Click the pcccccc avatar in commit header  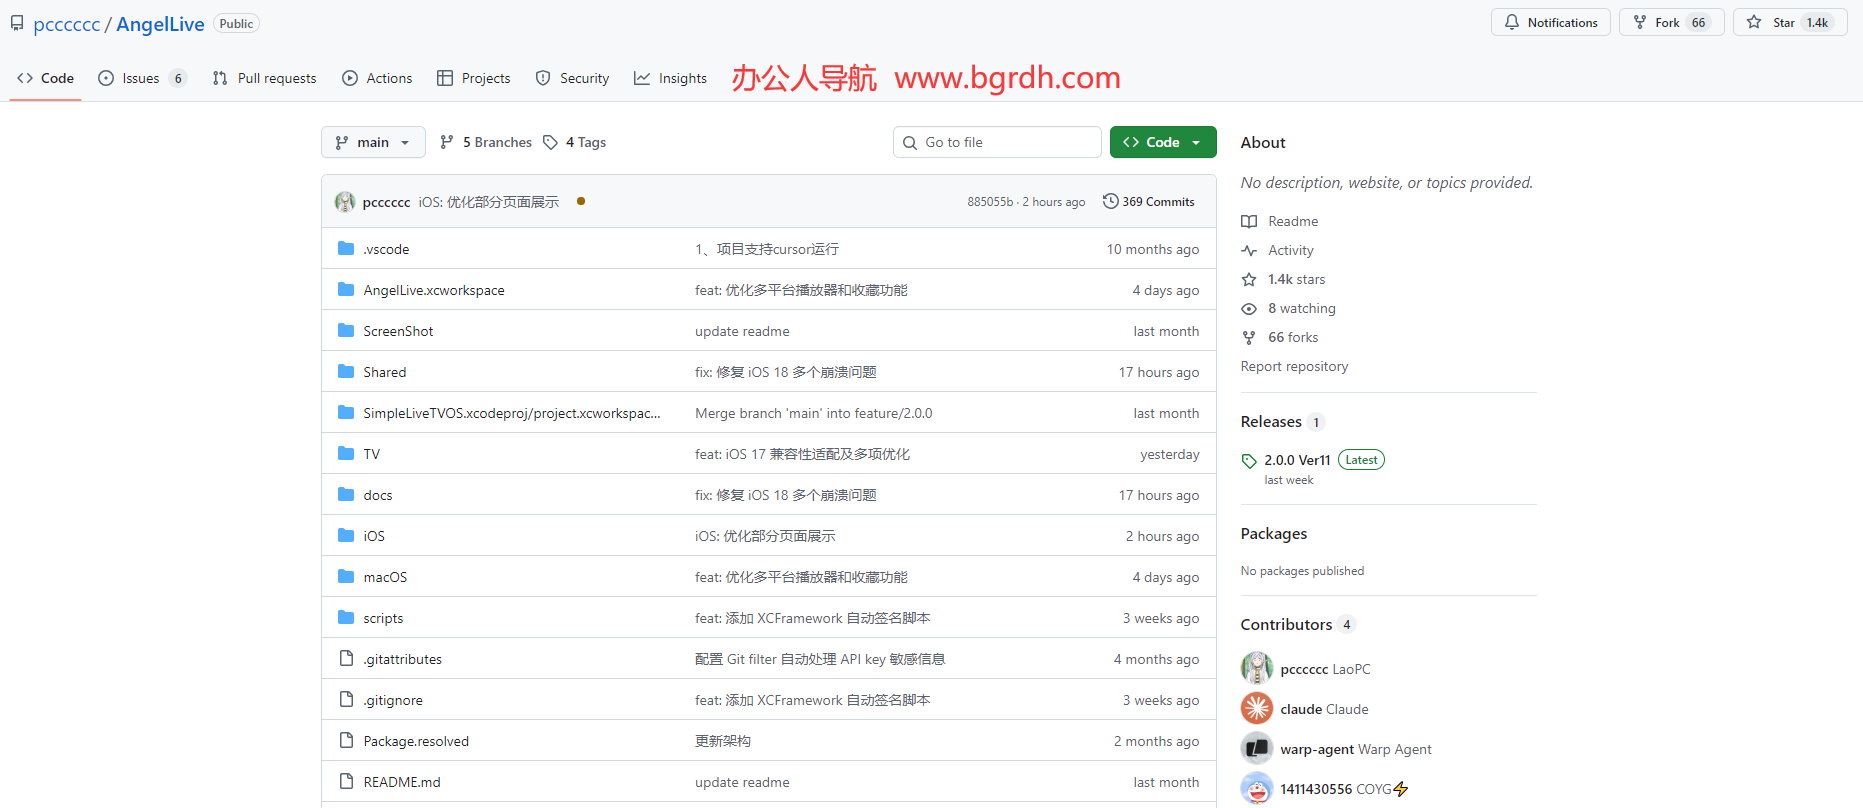345,202
